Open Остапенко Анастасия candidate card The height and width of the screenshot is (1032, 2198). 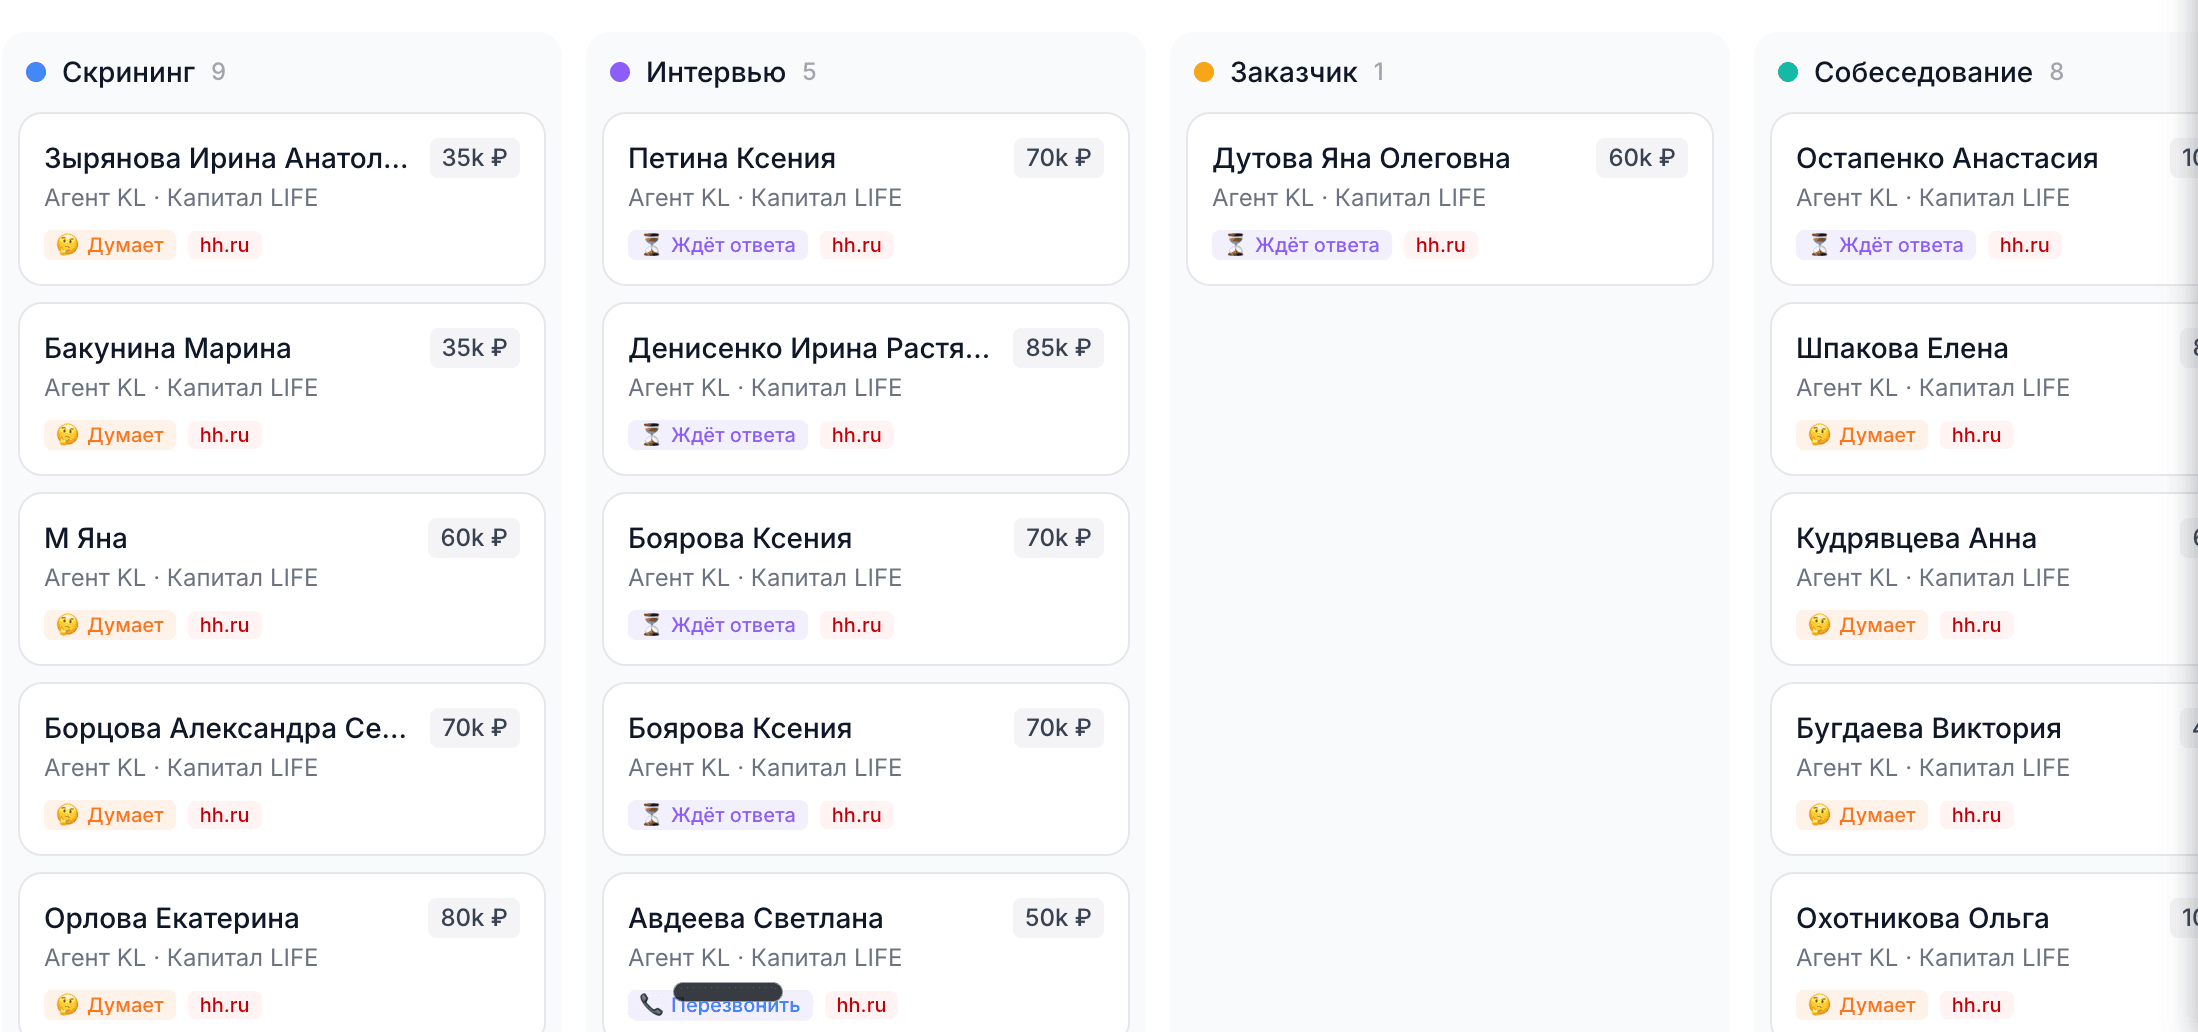(1984, 199)
